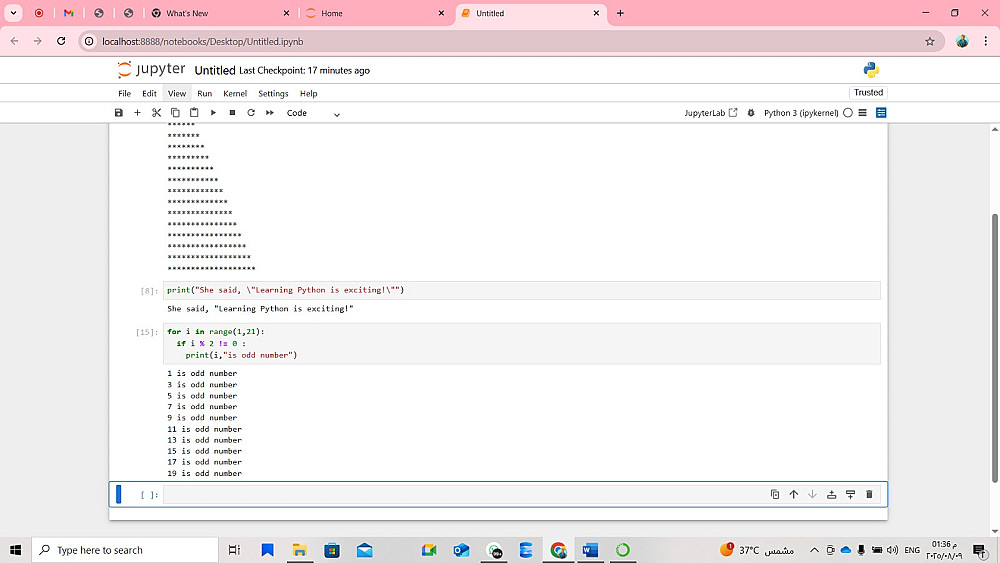The height and width of the screenshot is (563, 1000).
Task: Duplicate the active cell using its toolbar icon
Action: coord(775,494)
